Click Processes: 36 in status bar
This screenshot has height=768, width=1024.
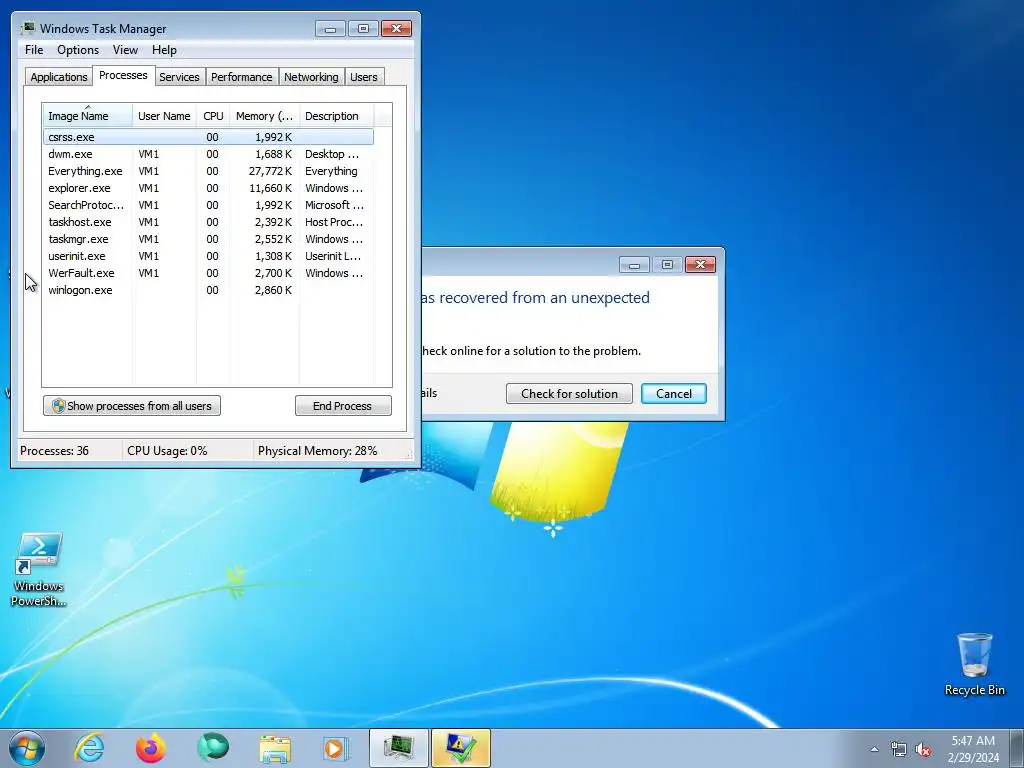54,451
